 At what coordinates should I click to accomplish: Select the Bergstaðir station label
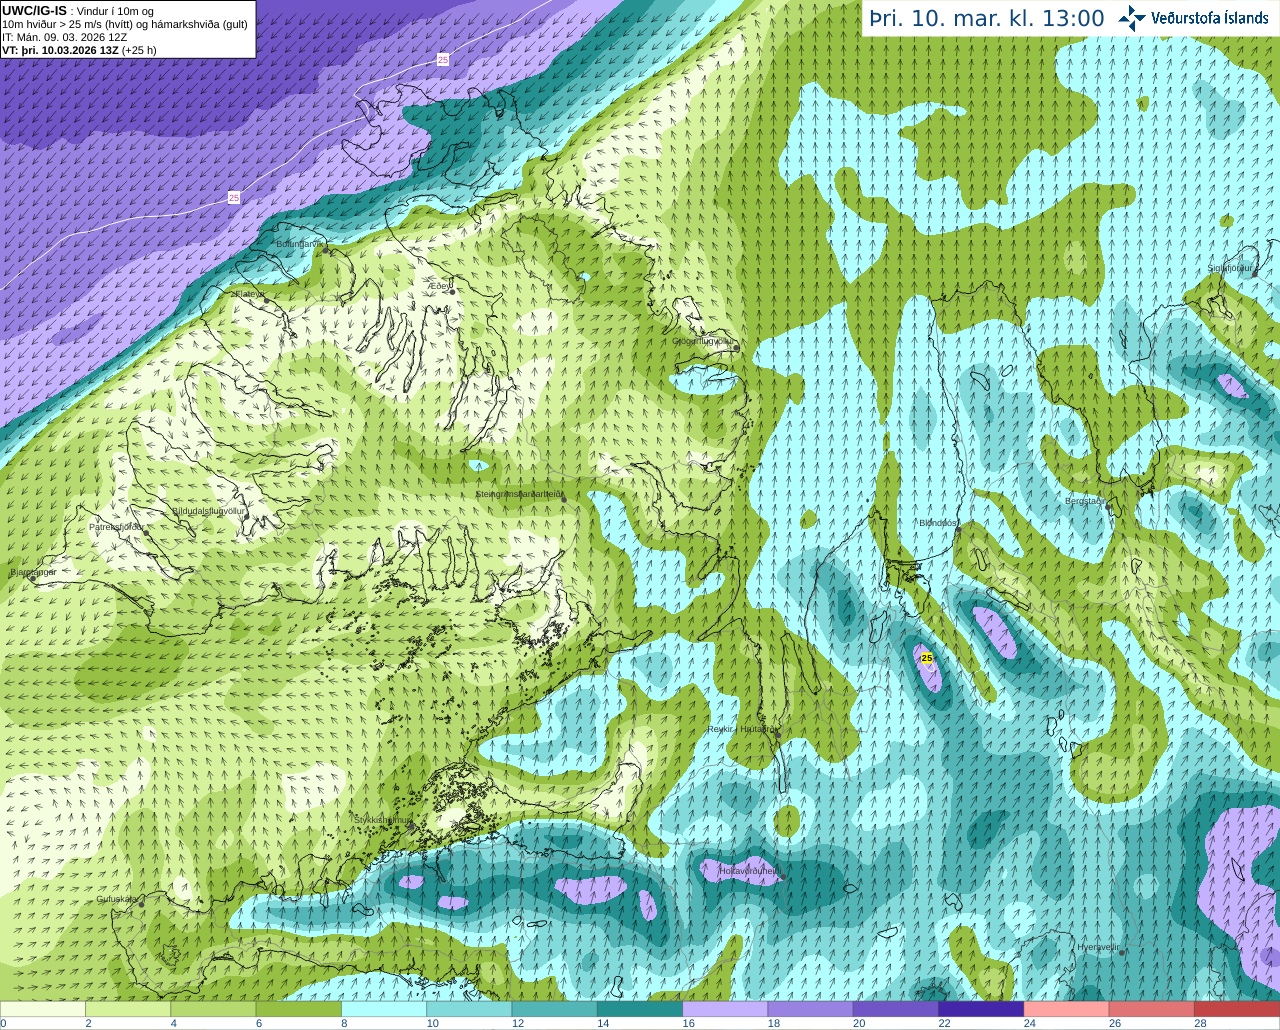tap(1086, 502)
